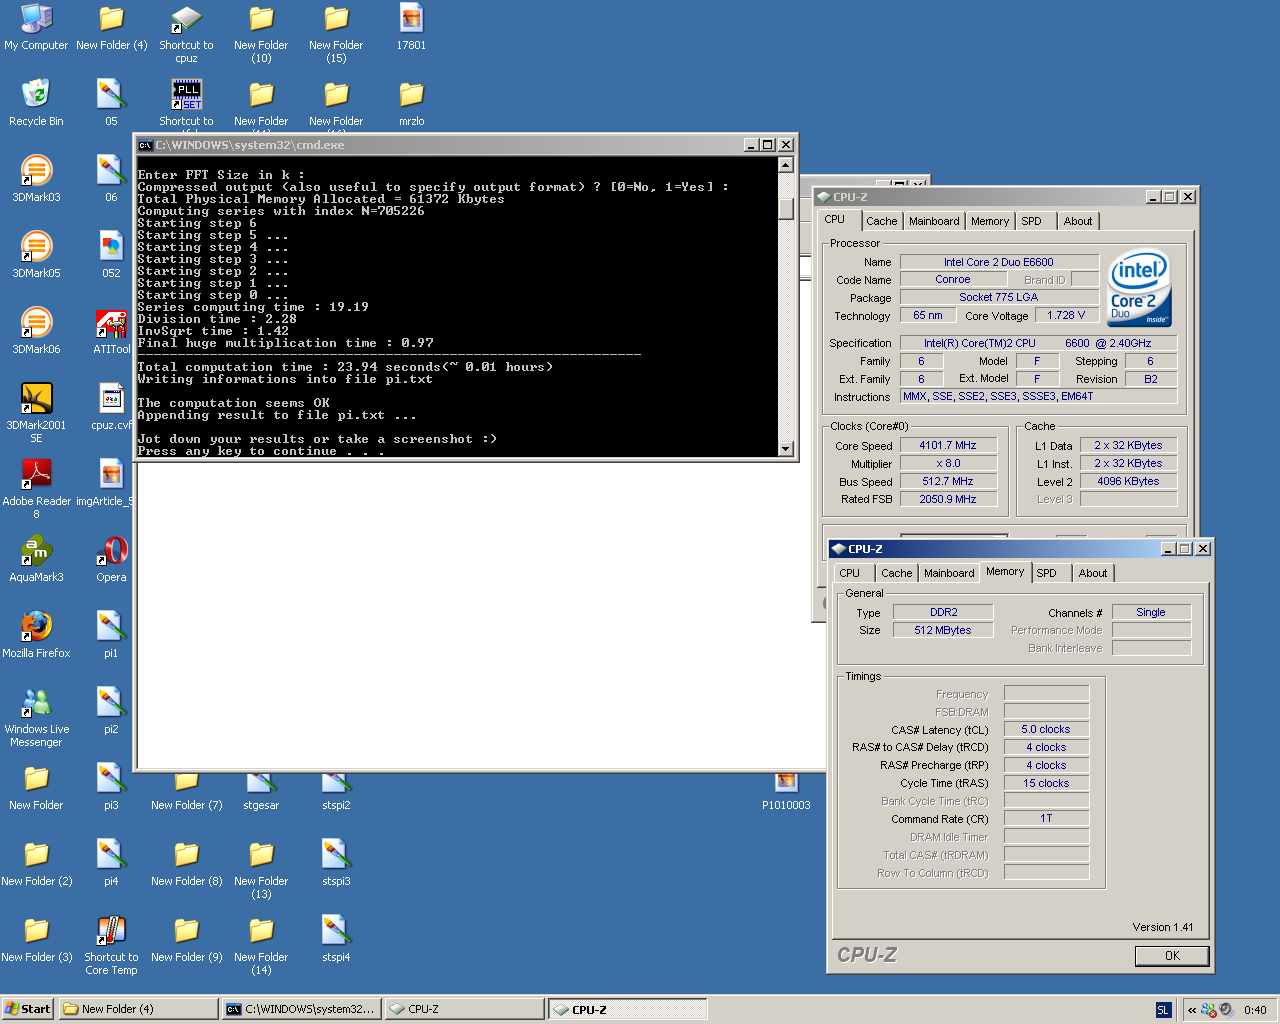Open the Recycle Bin icon
Image resolution: width=1280 pixels, height=1024 pixels.
[36, 103]
